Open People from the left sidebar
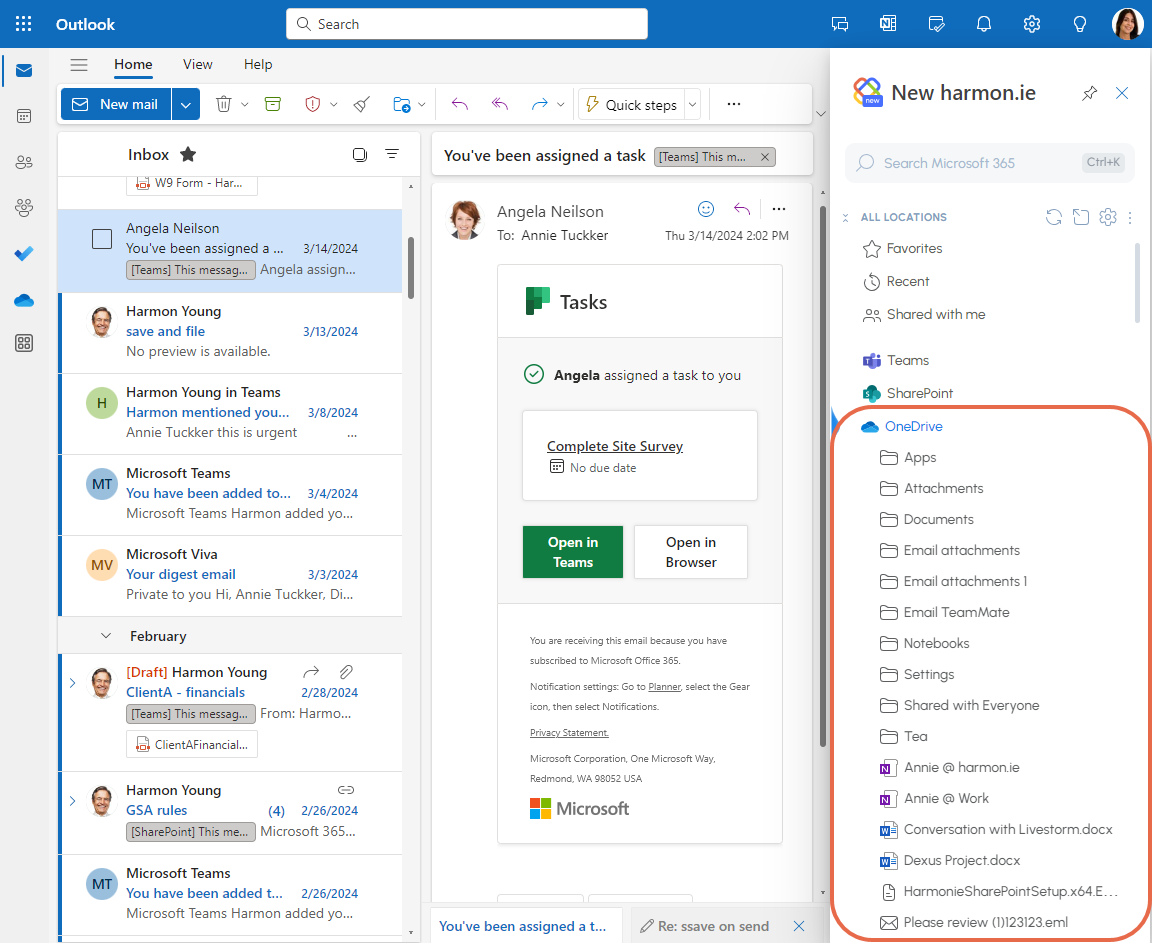The height and width of the screenshot is (943, 1152). tap(23, 162)
